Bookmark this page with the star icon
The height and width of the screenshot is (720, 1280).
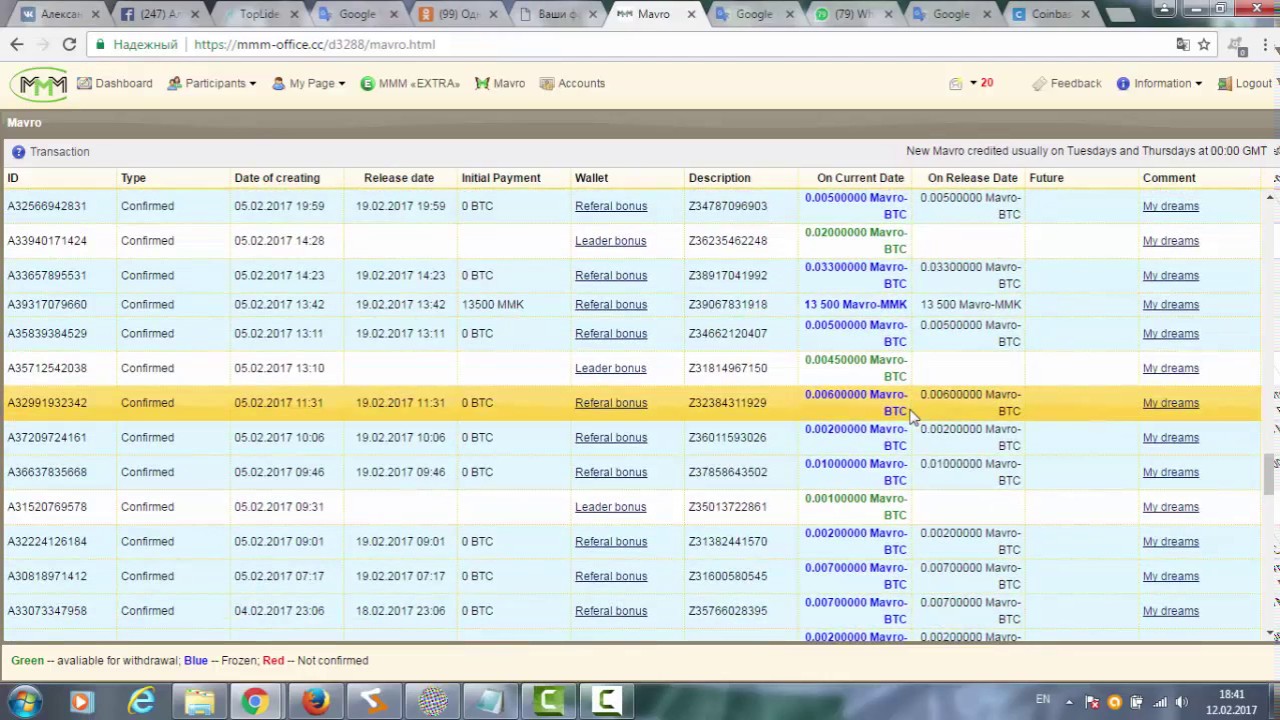(1204, 44)
